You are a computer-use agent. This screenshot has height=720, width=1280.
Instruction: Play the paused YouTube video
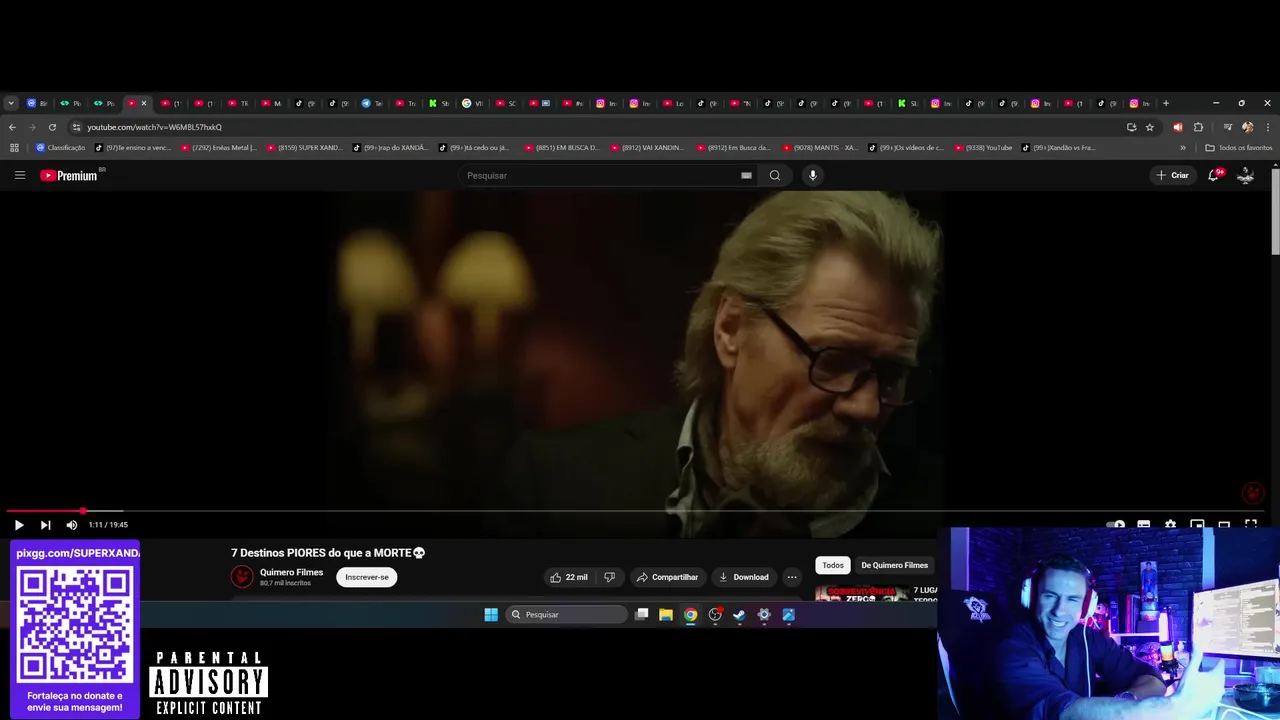pos(18,525)
